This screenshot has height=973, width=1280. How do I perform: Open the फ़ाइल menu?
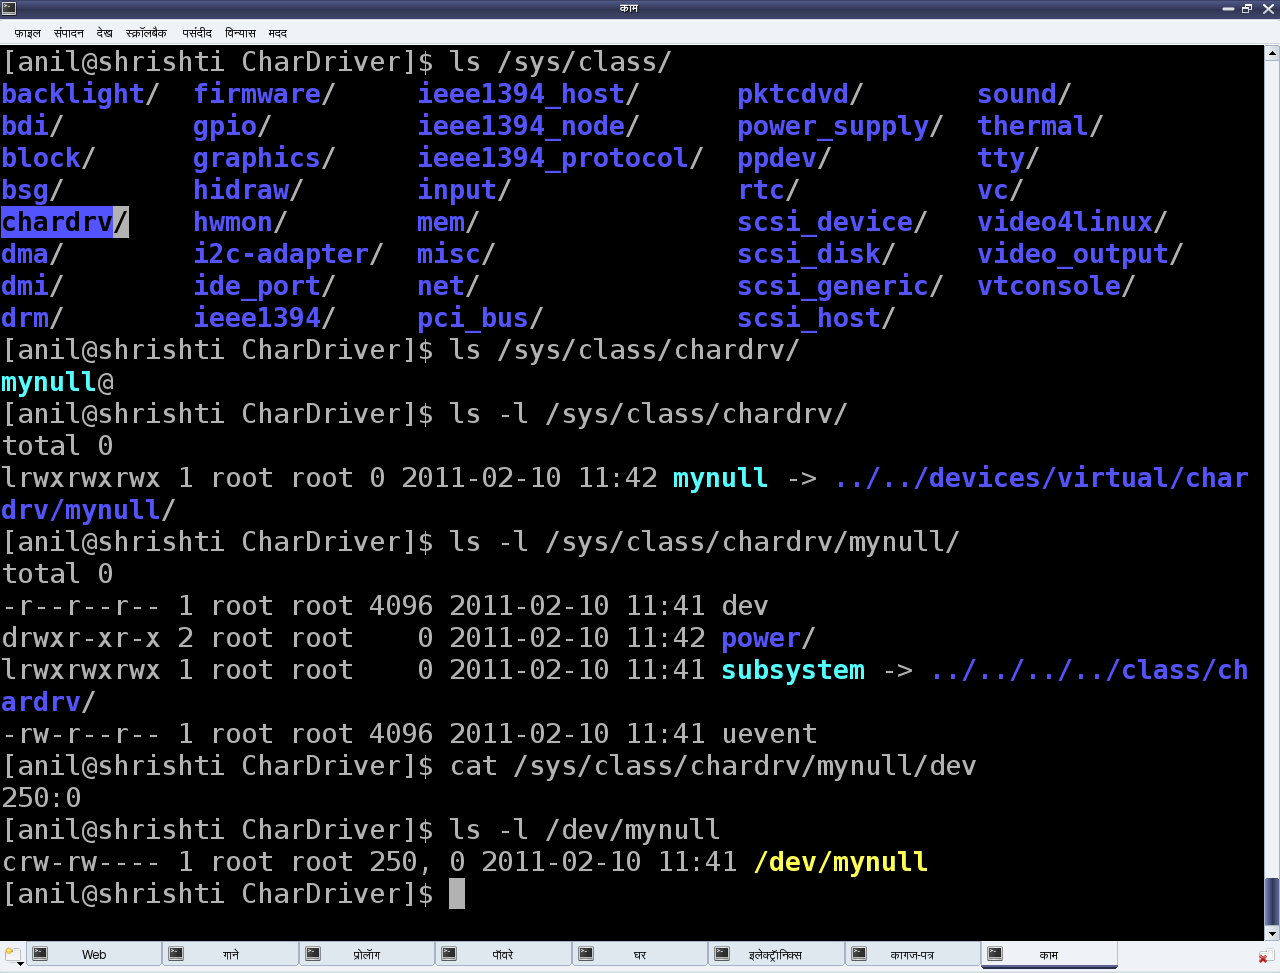click(x=27, y=33)
